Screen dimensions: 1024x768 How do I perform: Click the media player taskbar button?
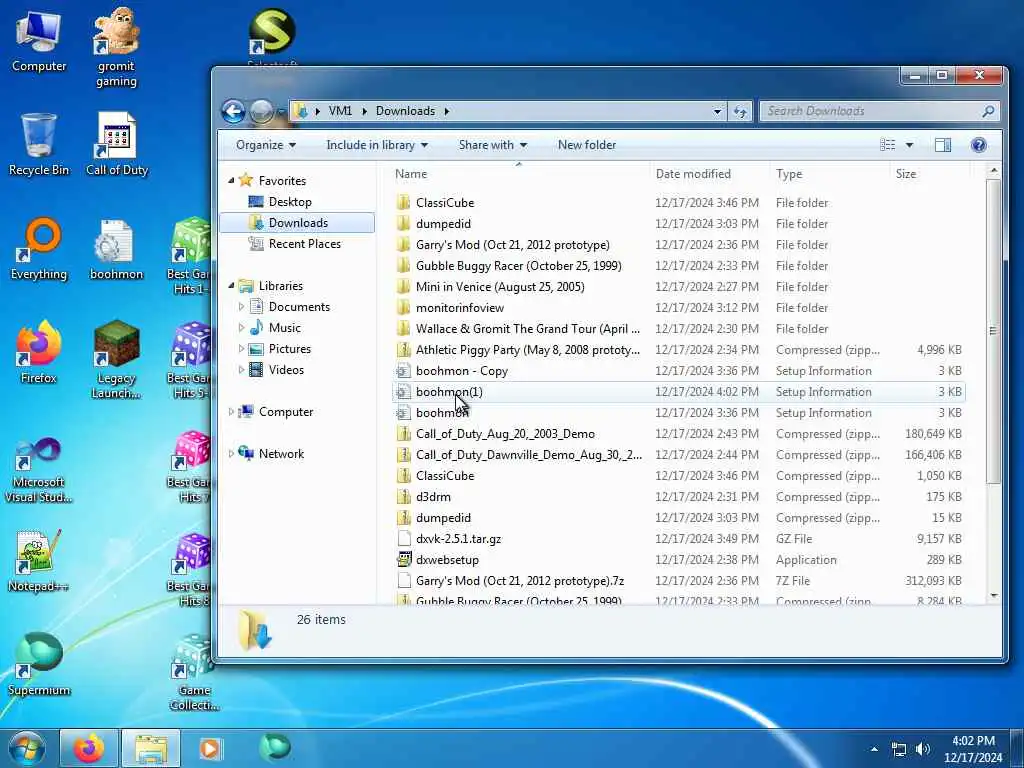pyautogui.click(x=210, y=748)
